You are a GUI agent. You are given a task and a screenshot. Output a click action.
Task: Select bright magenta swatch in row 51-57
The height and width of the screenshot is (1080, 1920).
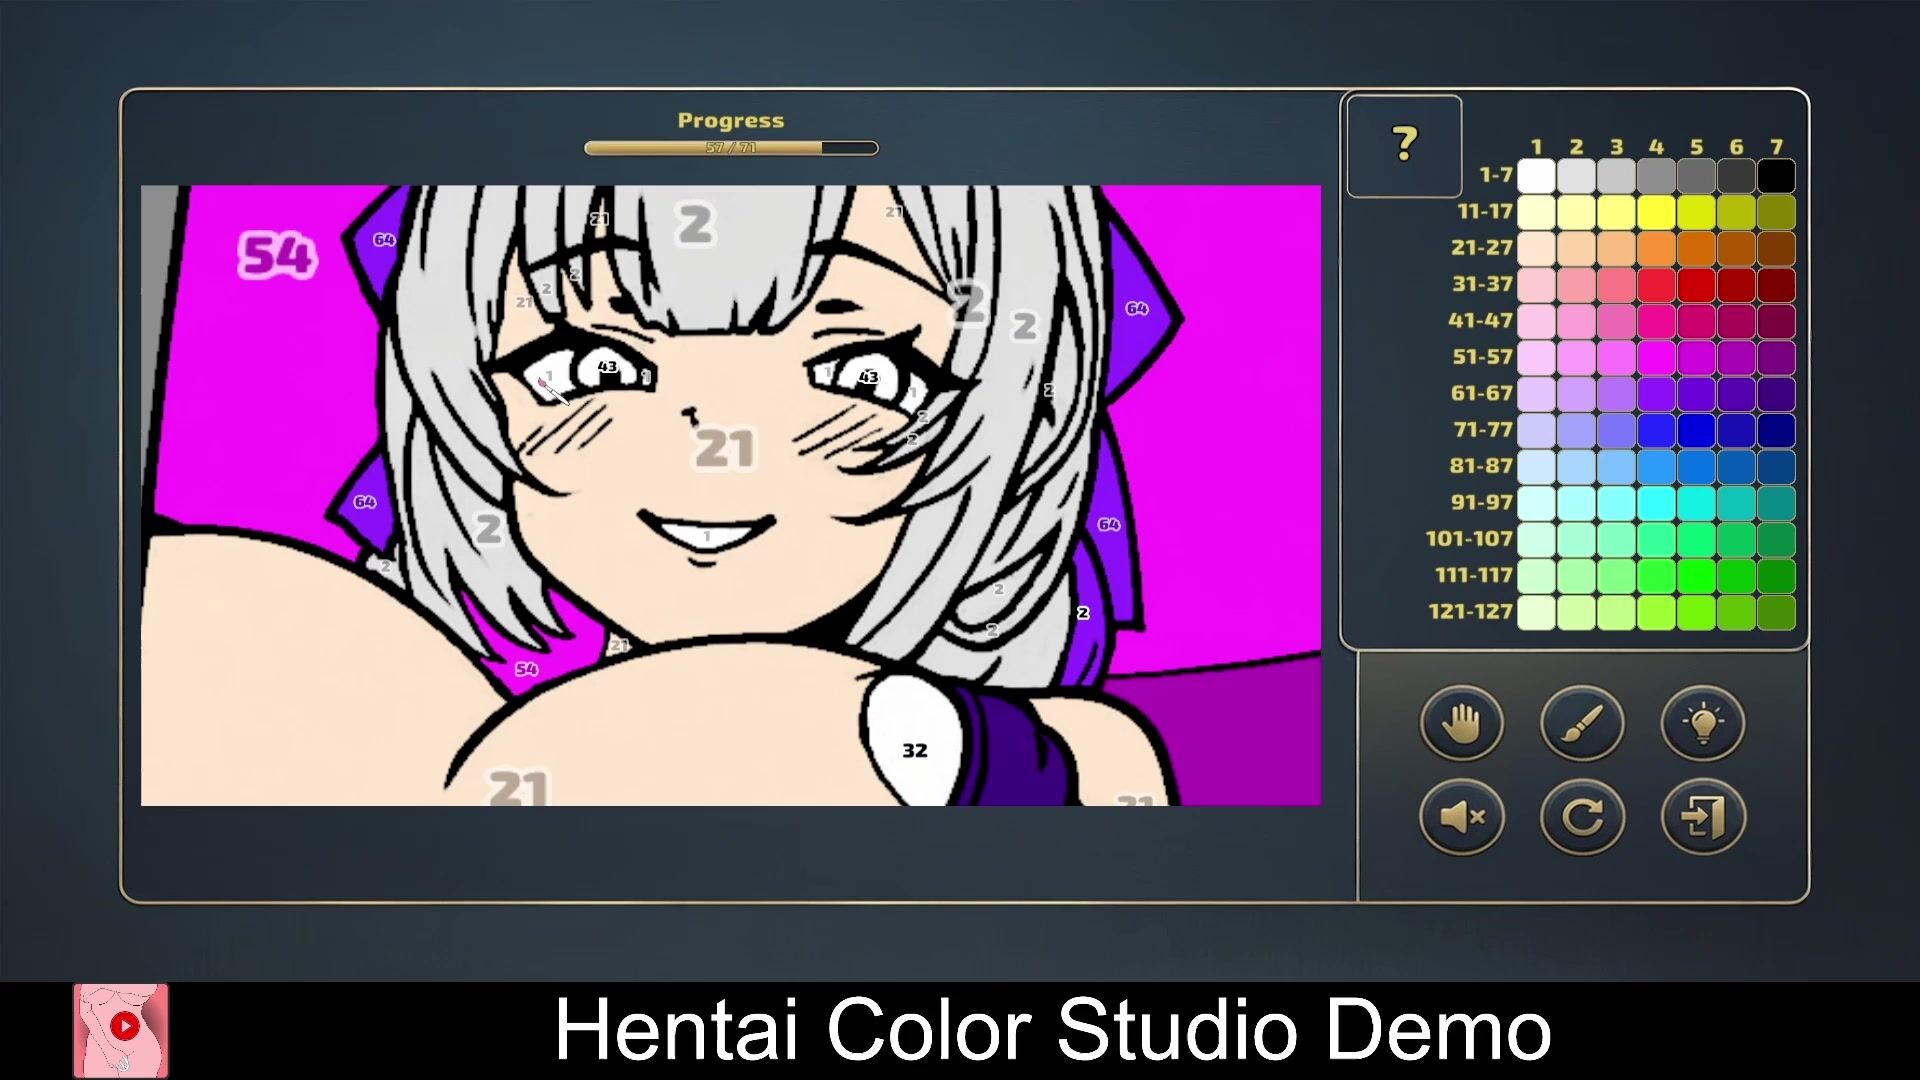[1656, 357]
